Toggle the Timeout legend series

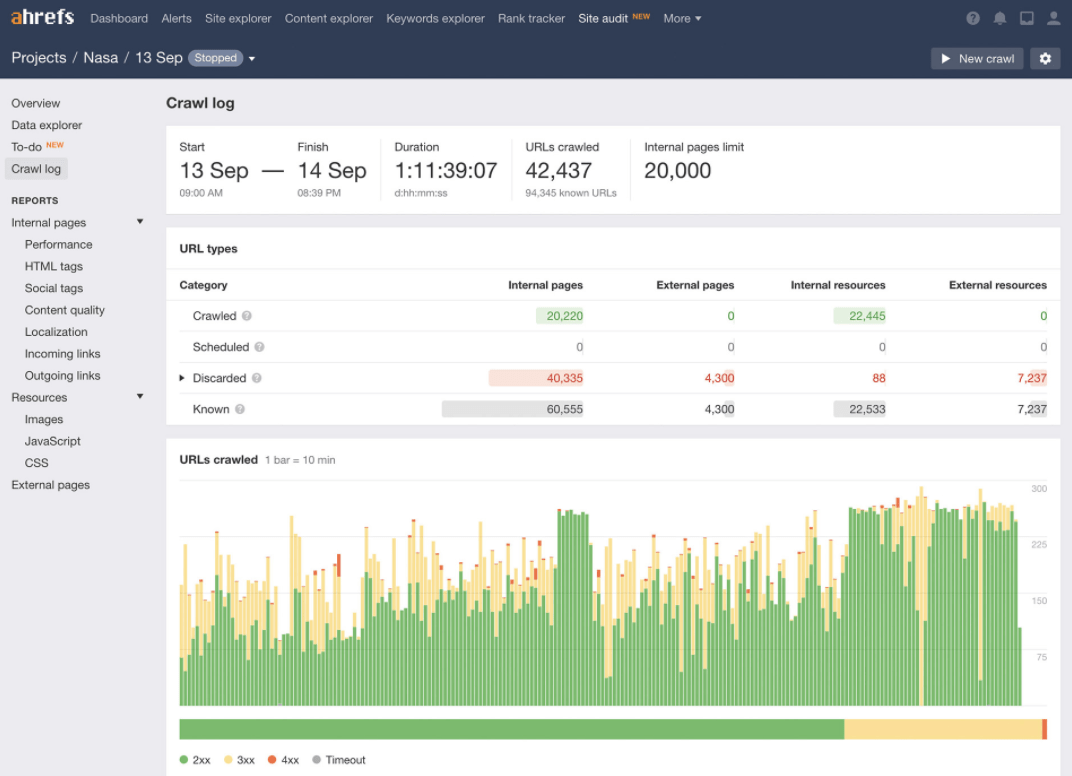coord(339,760)
